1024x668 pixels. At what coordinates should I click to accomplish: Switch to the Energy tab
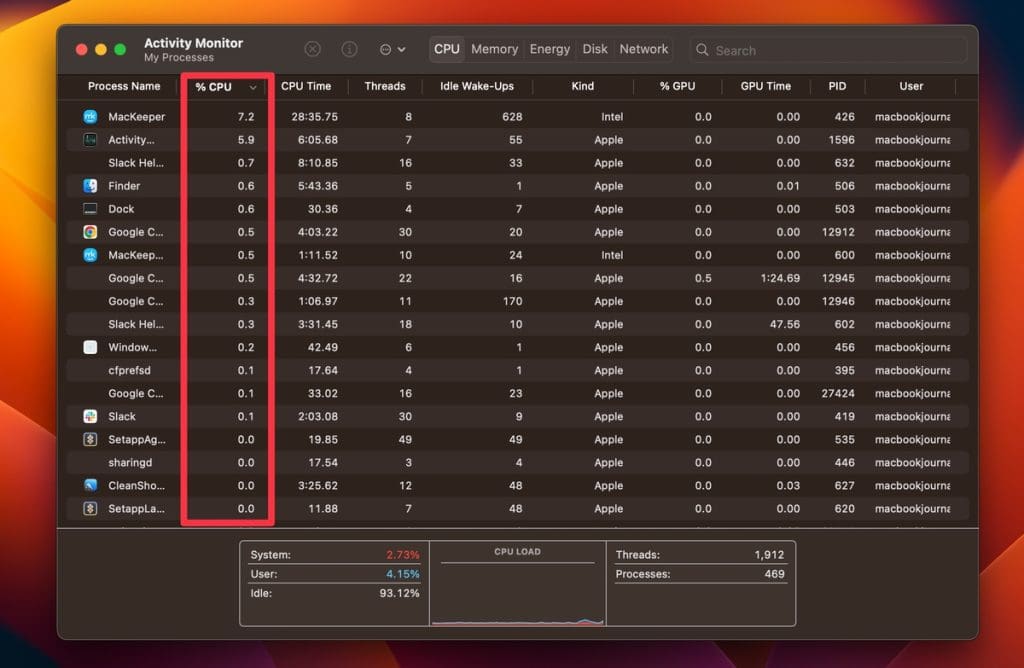(549, 49)
